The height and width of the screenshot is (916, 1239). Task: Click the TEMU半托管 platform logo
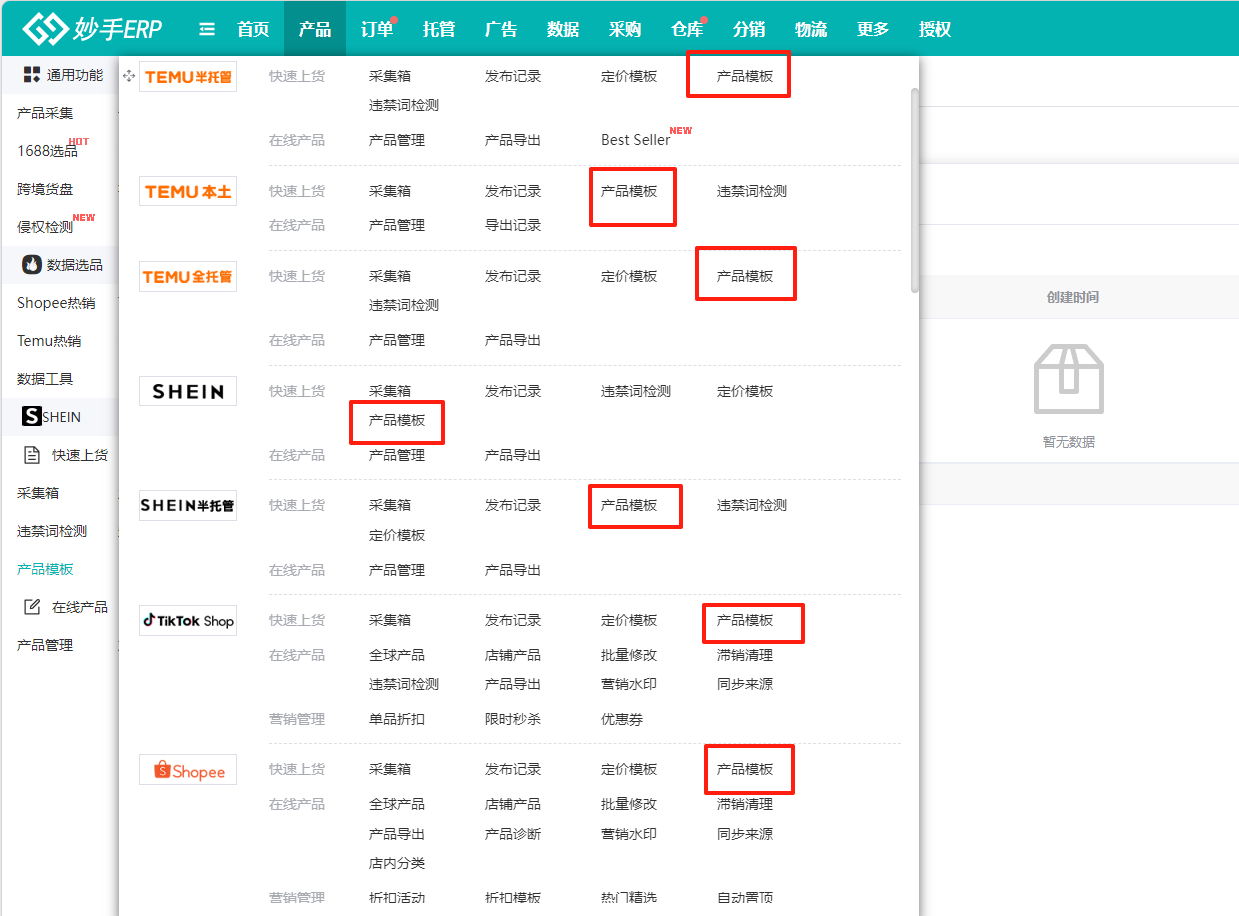click(188, 77)
